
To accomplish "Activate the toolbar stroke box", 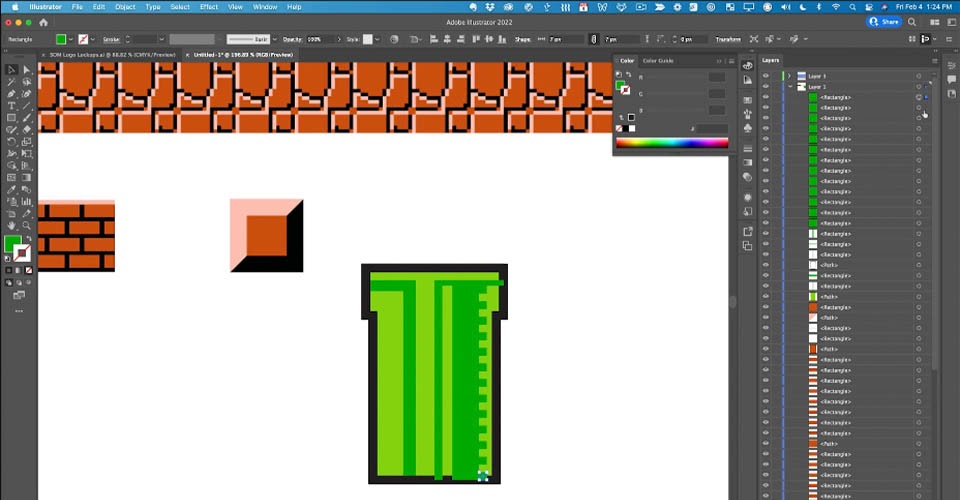I will 22,253.
